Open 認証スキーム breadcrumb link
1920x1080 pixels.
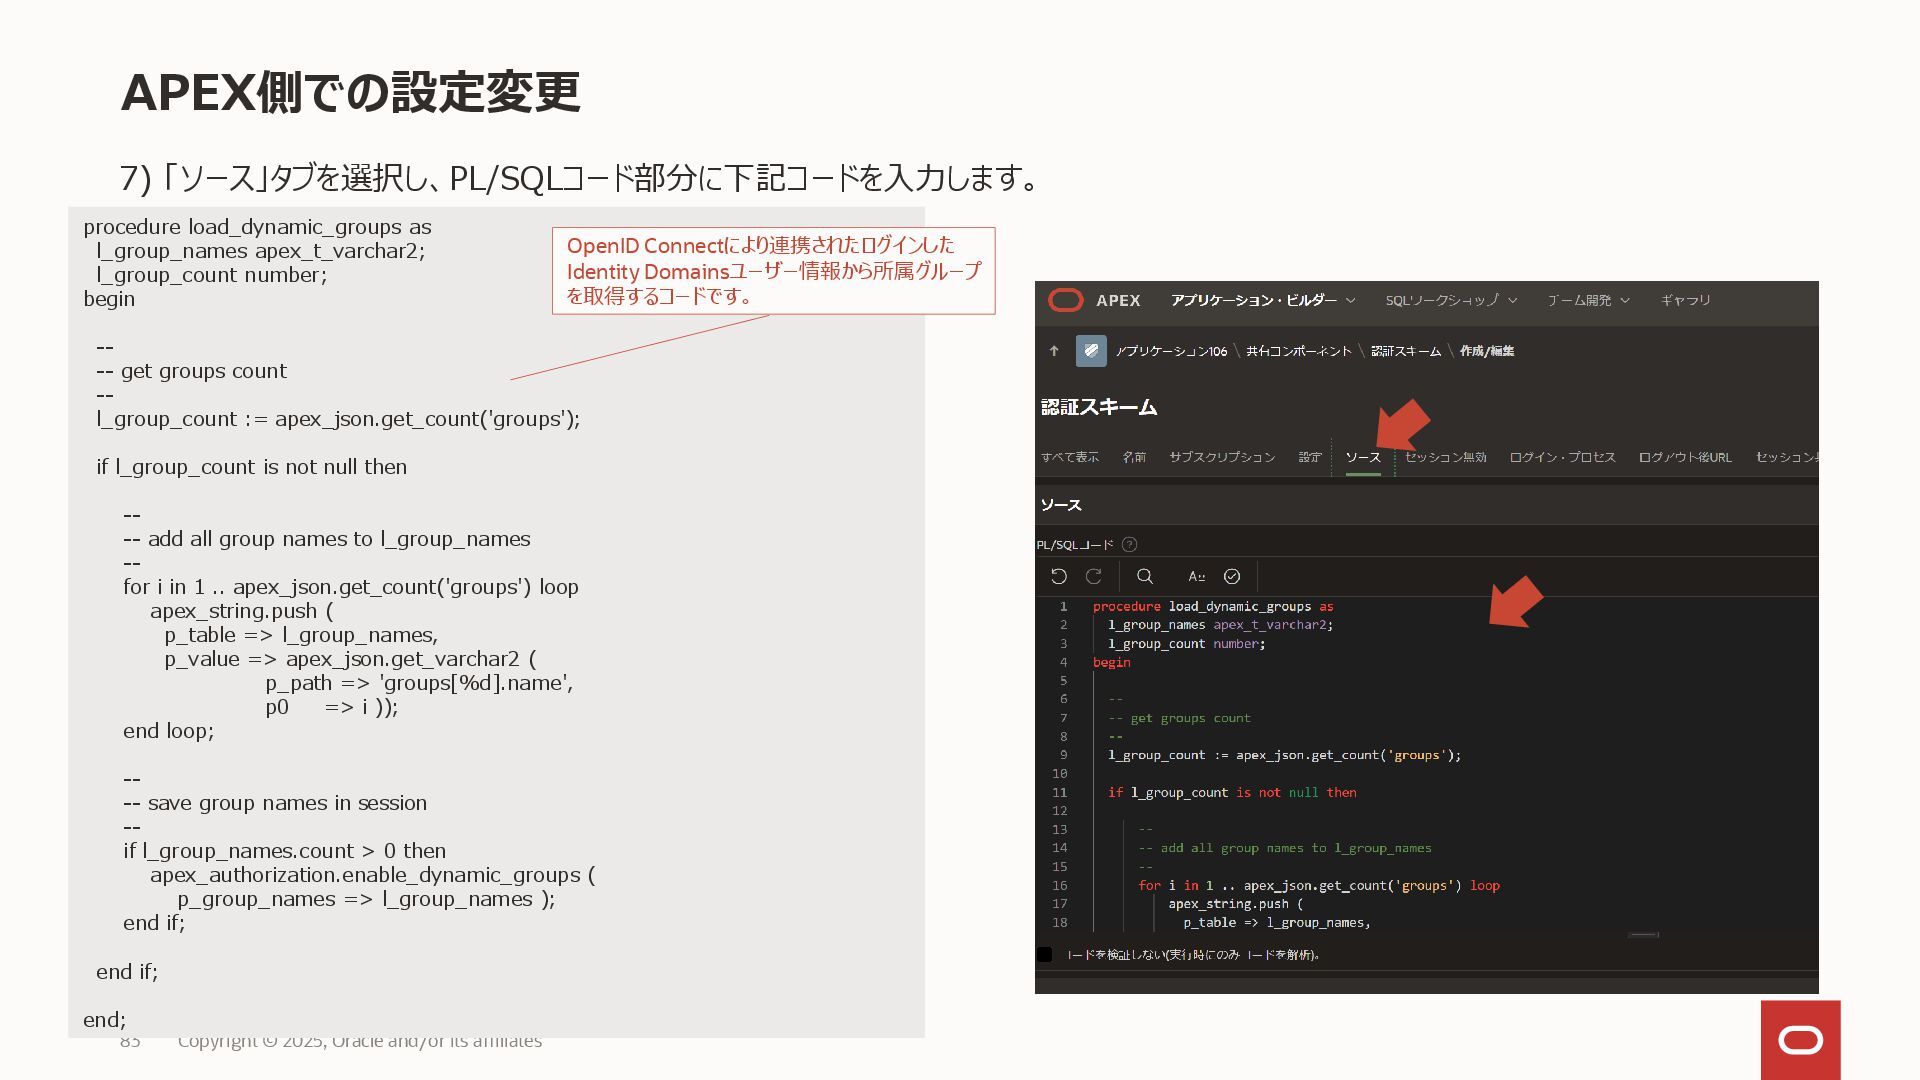[x=1405, y=351]
